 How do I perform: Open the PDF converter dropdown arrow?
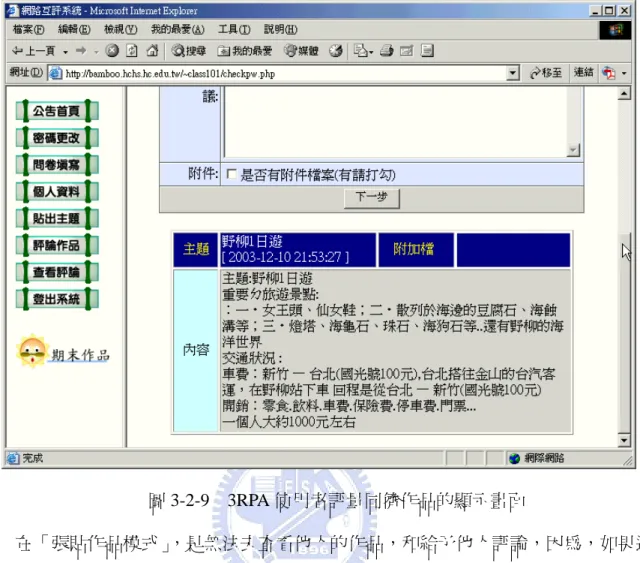[x=624, y=73]
